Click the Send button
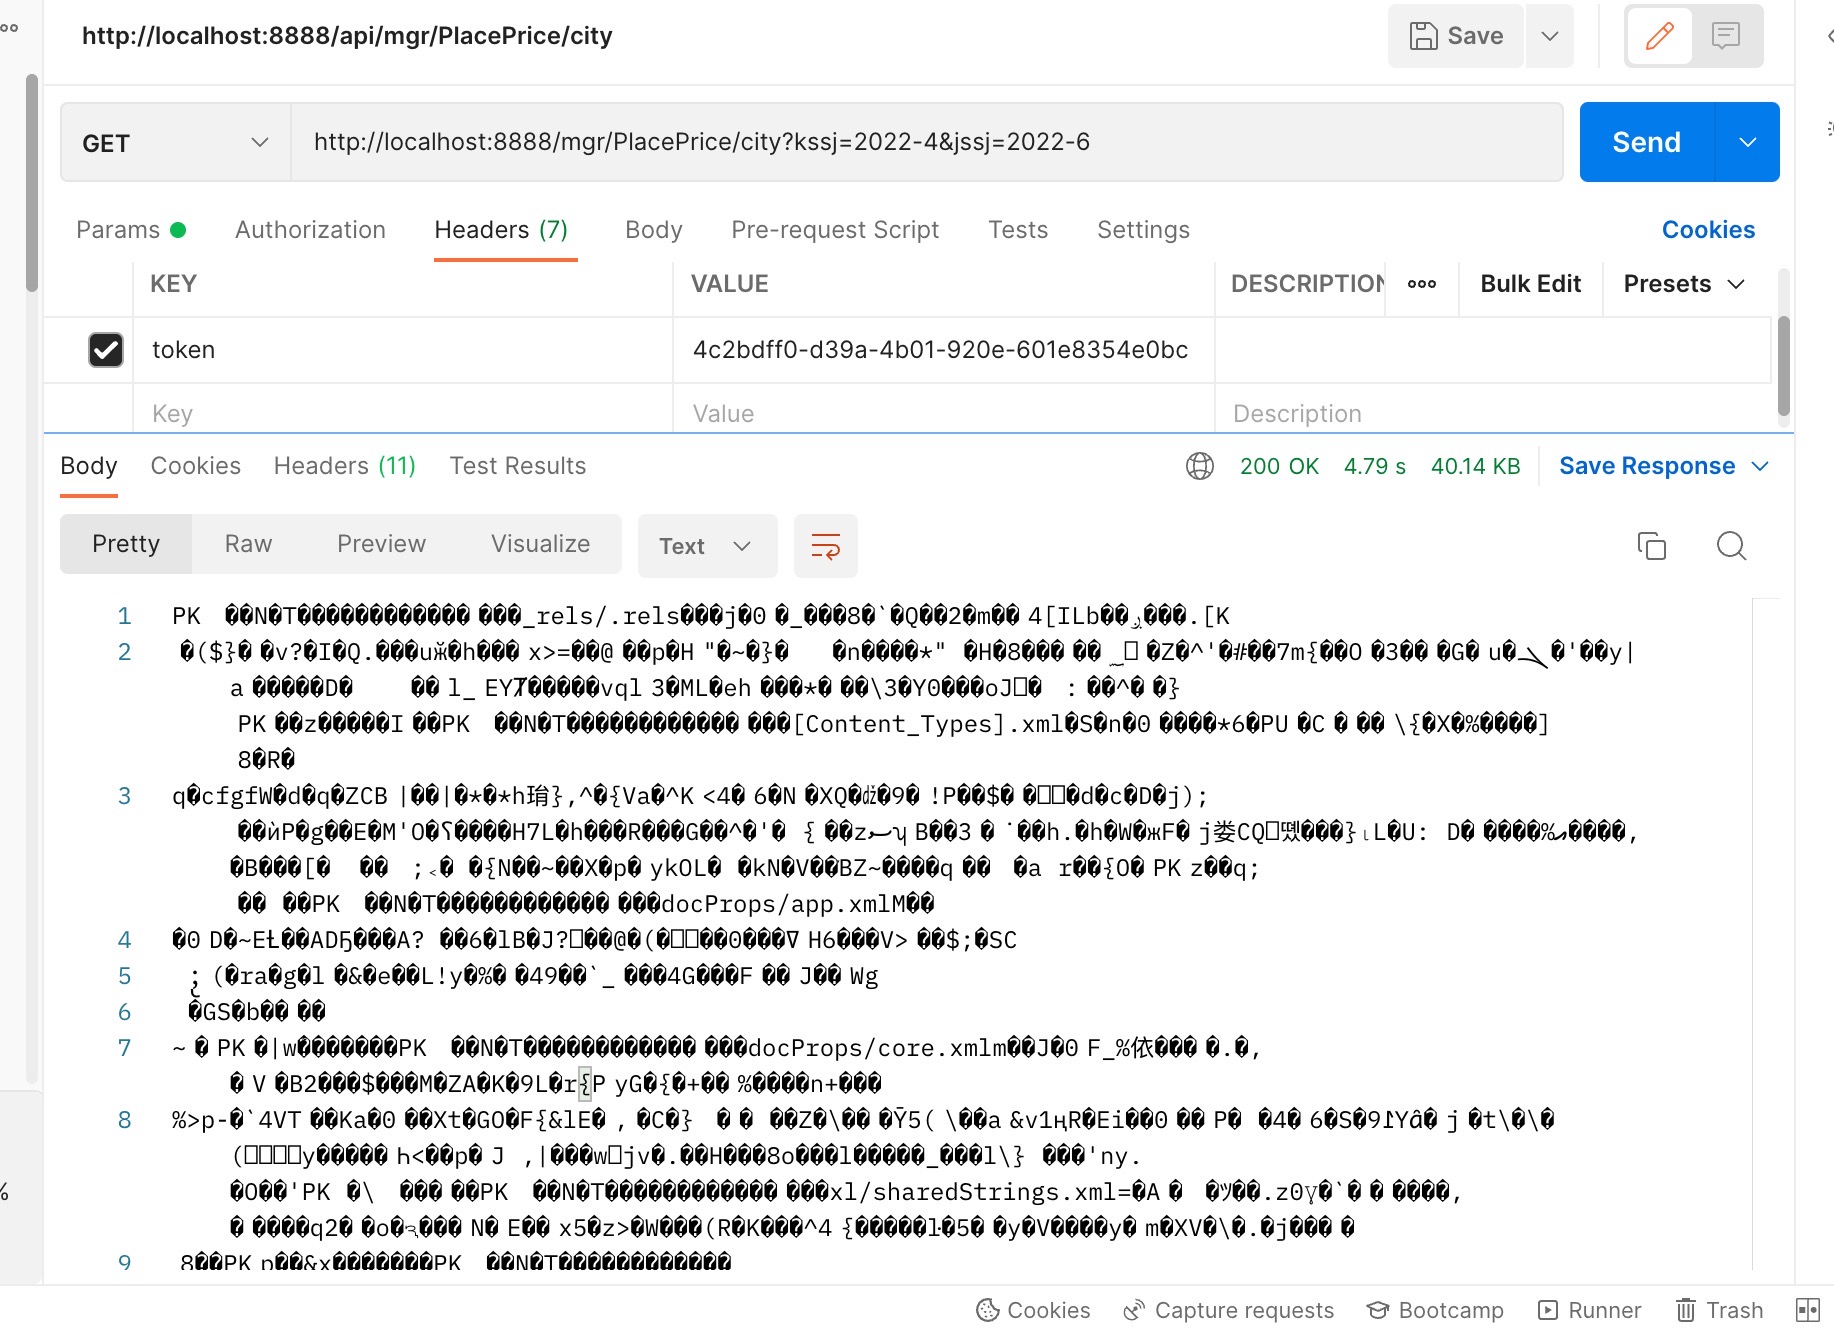1834x1332 pixels. [x=1647, y=142]
